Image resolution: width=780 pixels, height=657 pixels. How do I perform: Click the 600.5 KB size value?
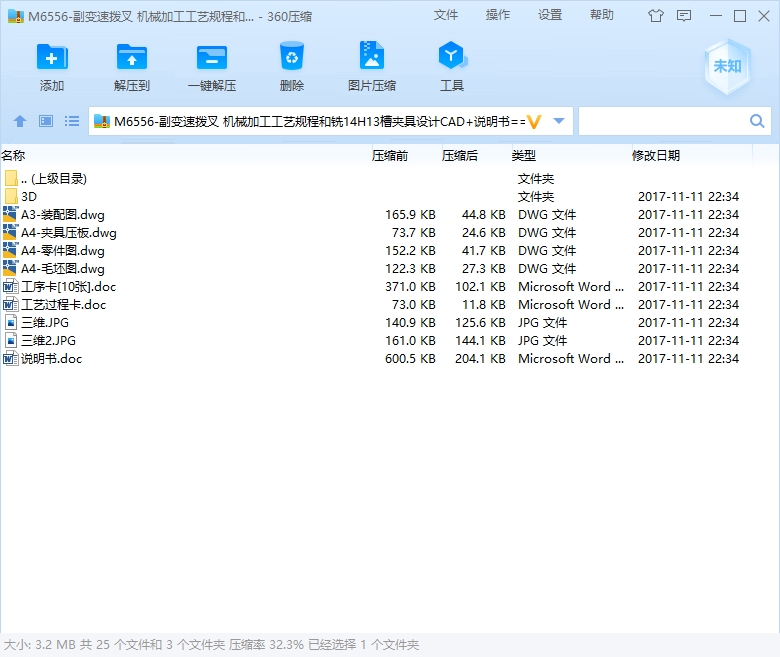[x=410, y=358]
